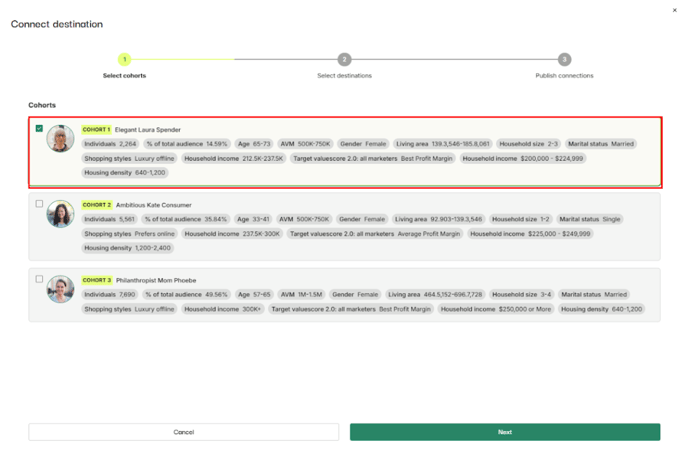The width and height of the screenshot is (688, 449).
Task: Click the COHORT 1 yellow badge
Action: 96,130
